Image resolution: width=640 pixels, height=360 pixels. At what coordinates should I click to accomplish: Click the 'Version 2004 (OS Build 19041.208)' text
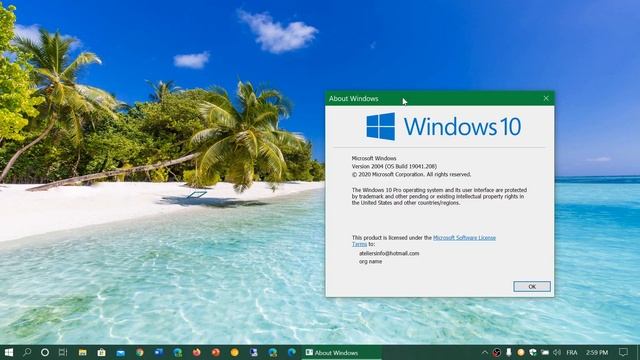click(394, 167)
